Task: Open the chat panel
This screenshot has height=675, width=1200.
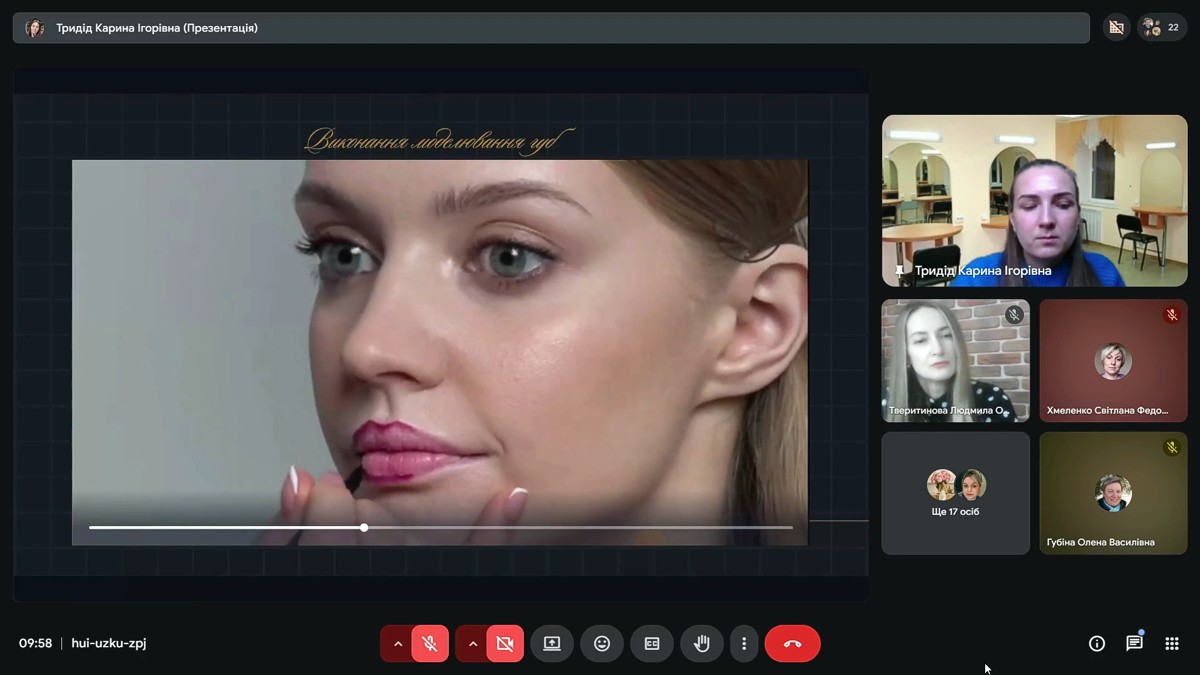Action: (1134, 644)
